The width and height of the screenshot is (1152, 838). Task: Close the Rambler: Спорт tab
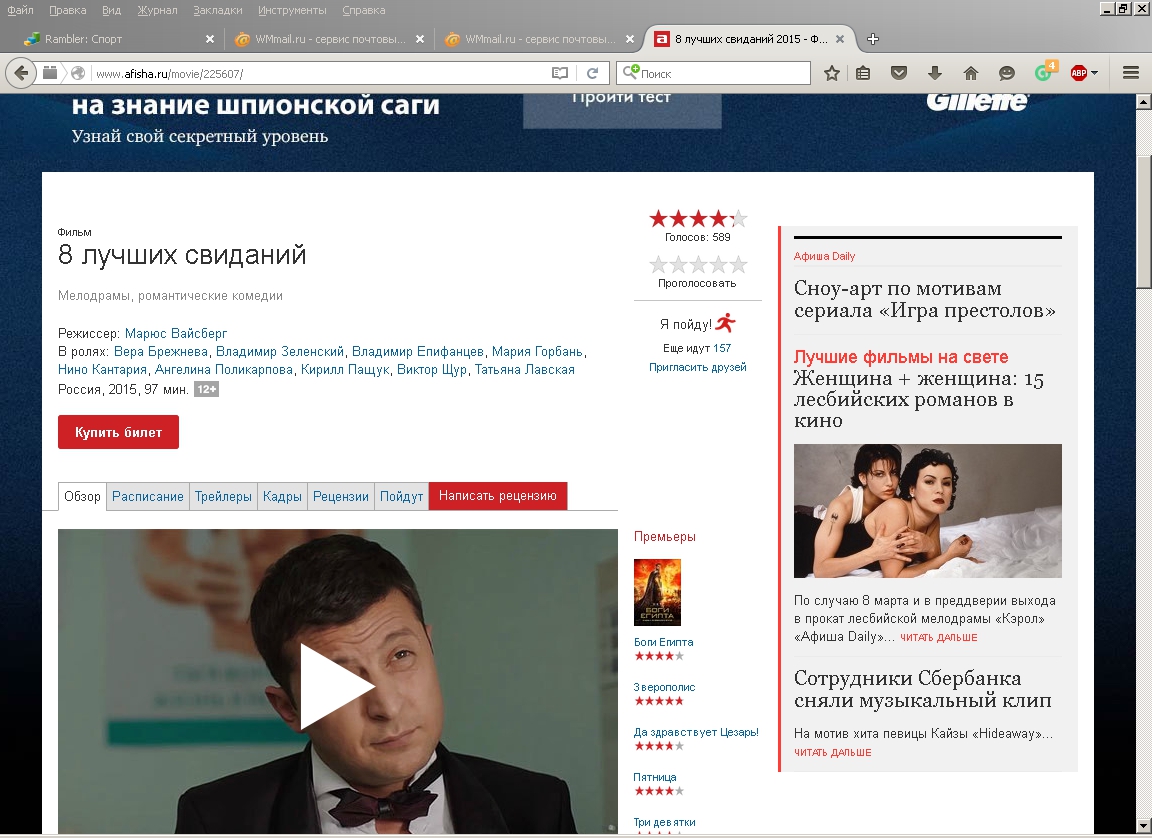click(209, 39)
